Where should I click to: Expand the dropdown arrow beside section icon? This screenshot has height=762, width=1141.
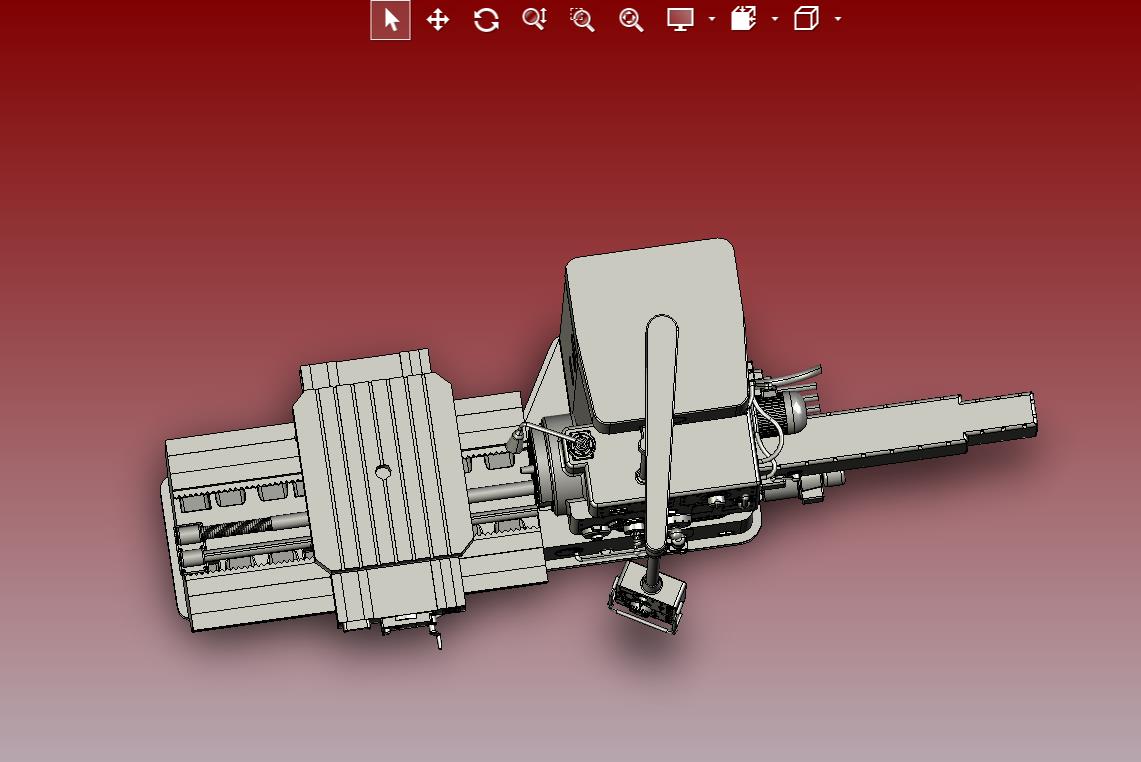[x=775, y=20]
